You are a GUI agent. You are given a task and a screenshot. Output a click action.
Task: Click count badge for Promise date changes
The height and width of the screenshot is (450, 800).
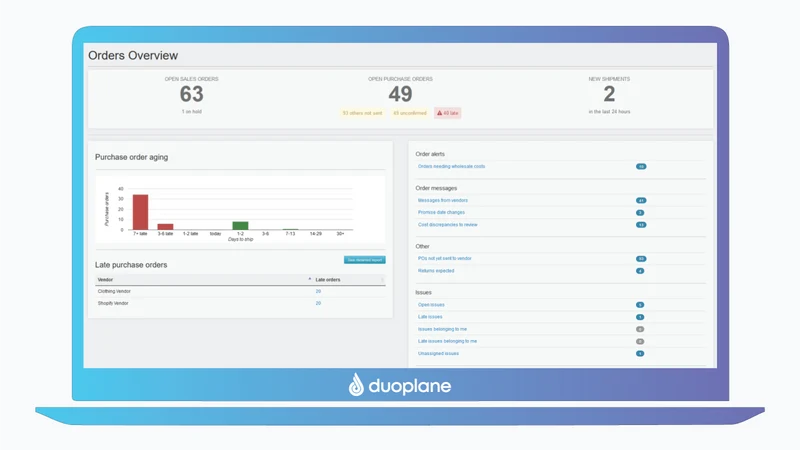[640, 213]
